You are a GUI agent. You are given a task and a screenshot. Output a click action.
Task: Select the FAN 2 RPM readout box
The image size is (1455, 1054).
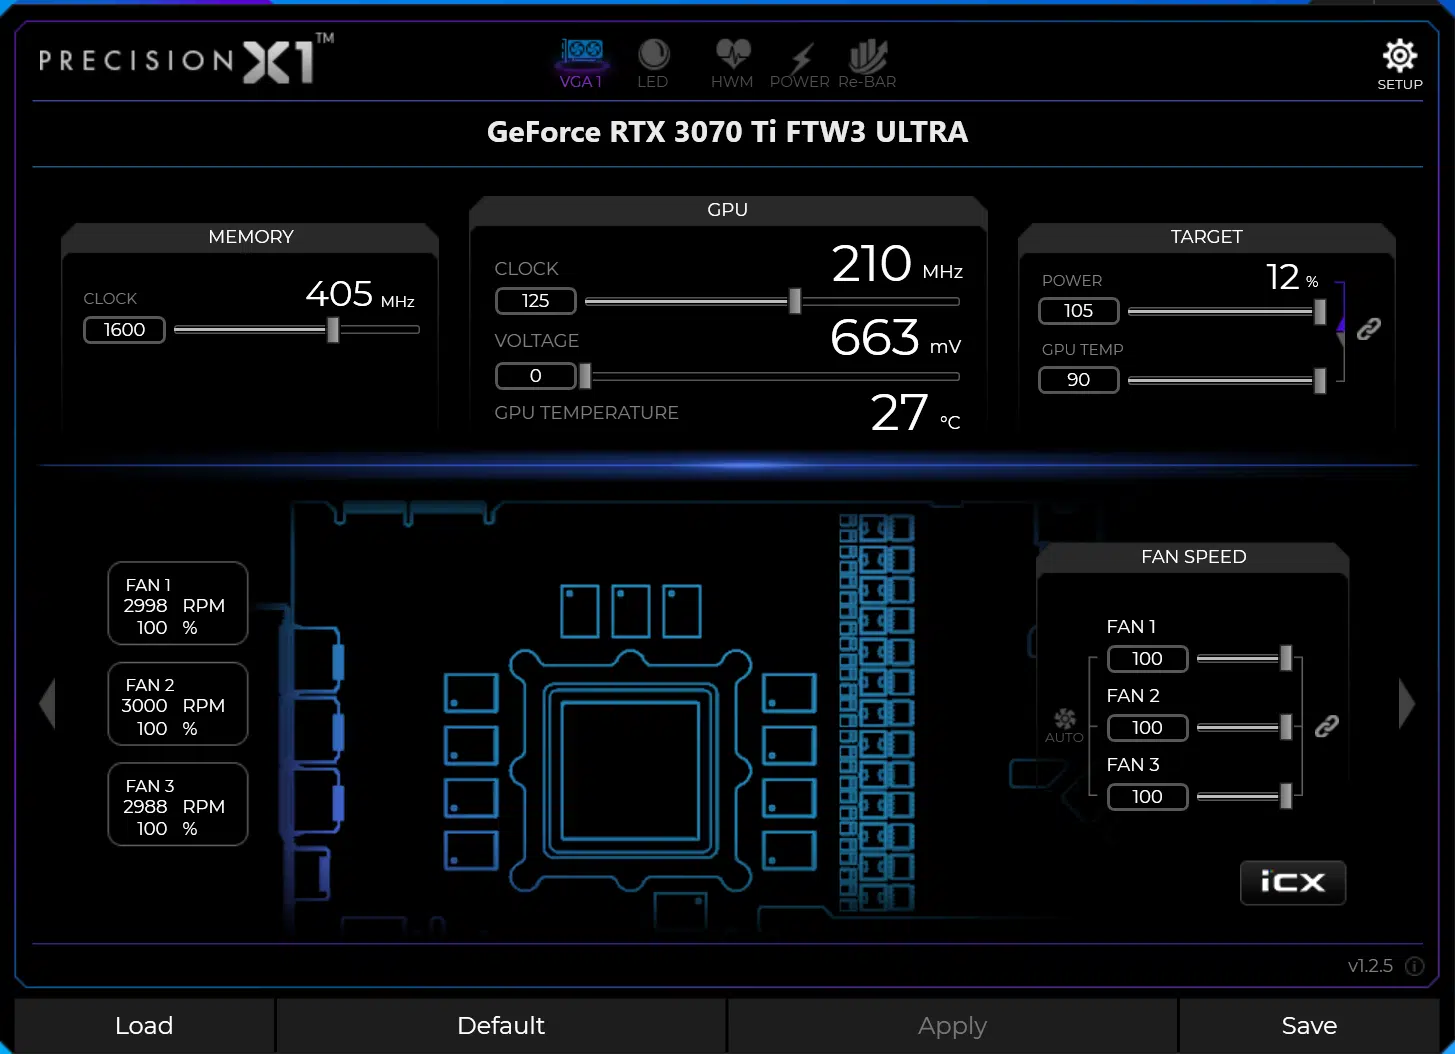click(178, 704)
